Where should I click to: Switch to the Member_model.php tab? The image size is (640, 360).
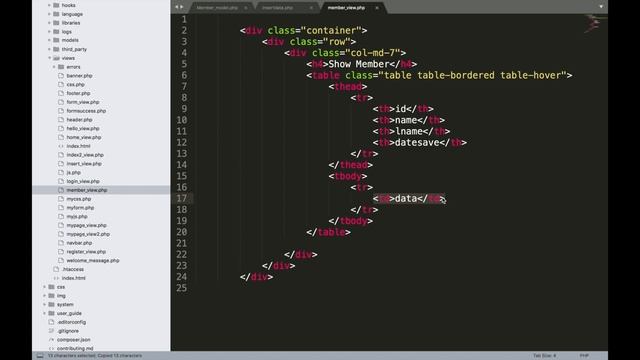tap(218, 8)
